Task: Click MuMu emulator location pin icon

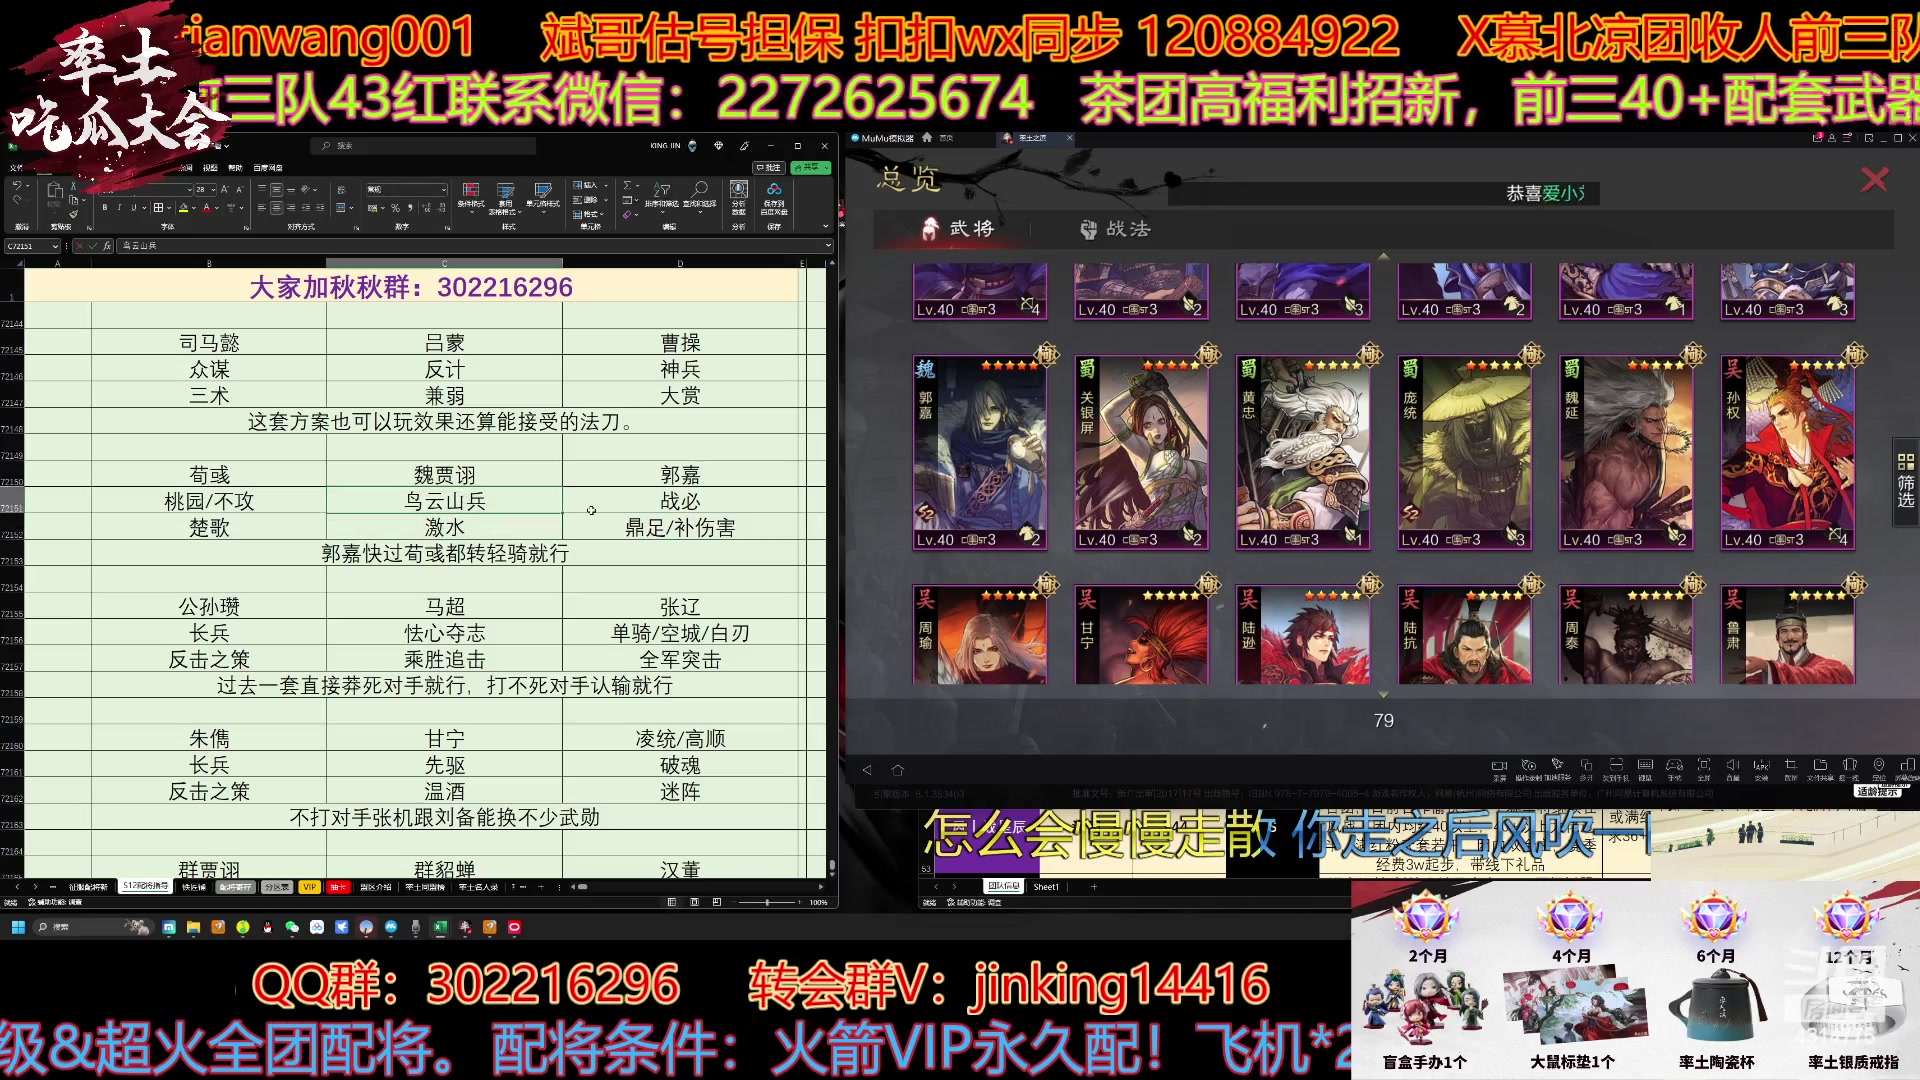Action: coord(1879,765)
